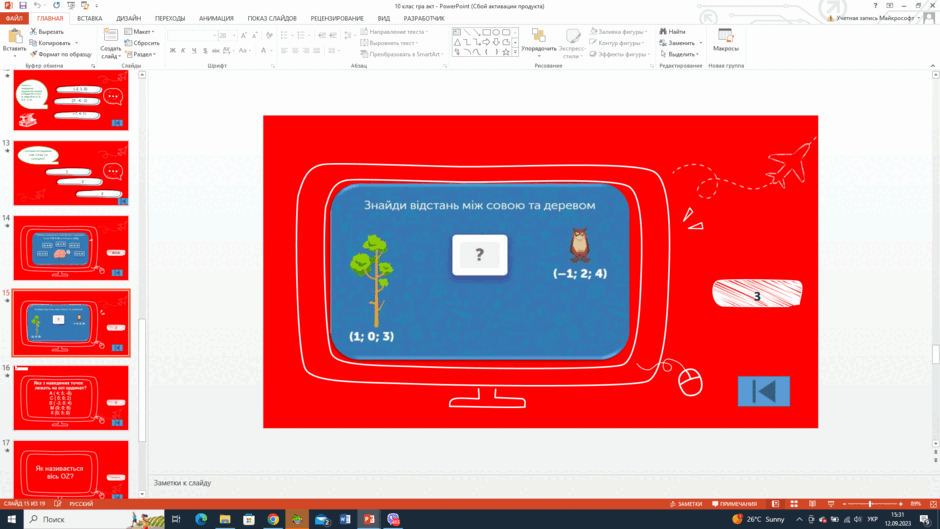Toggle text Shadow (S) formatting

coord(204,51)
